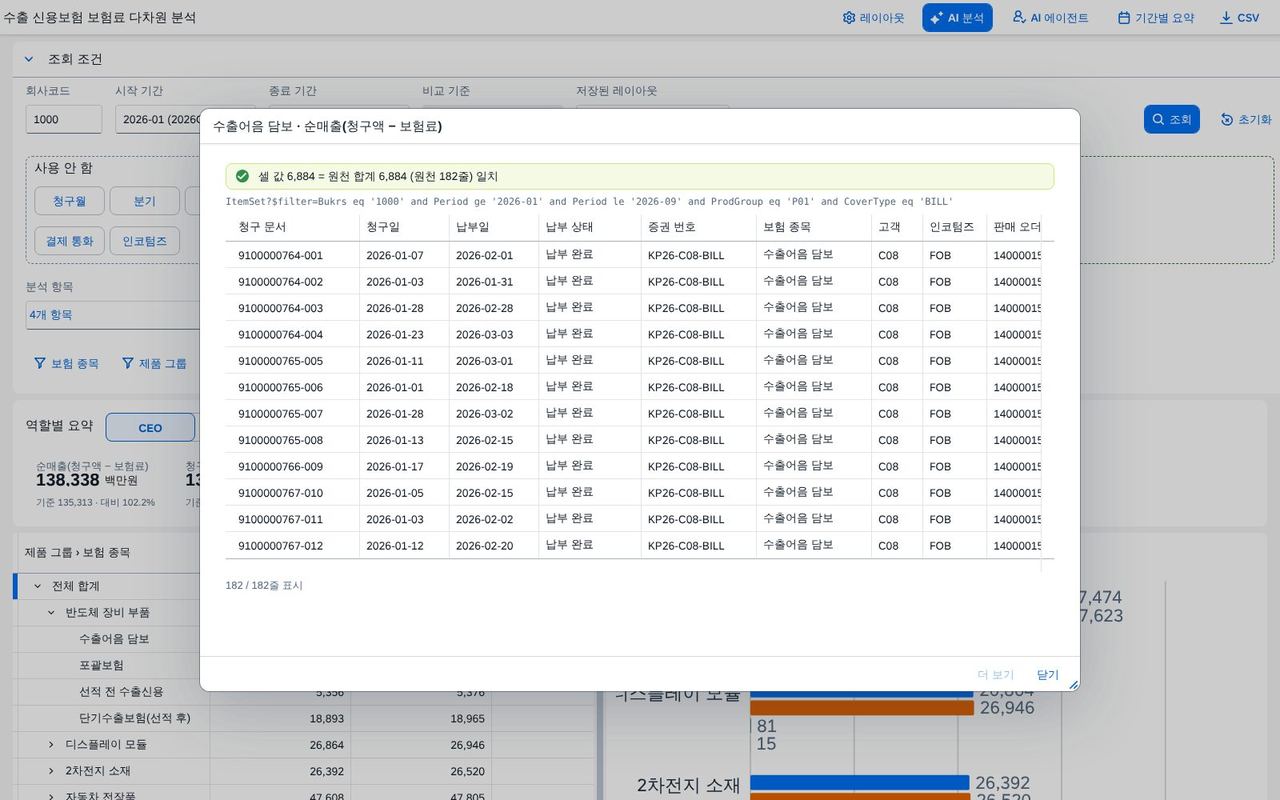
Task: Sort by 청구 문서 column header
Action: tap(292, 227)
